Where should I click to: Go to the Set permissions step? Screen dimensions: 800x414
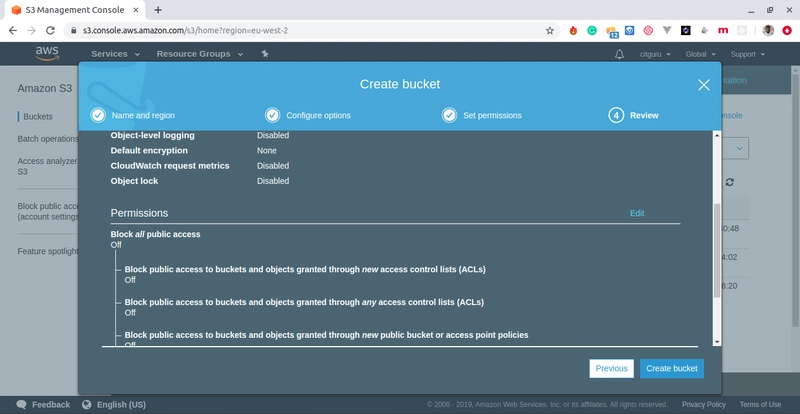(x=492, y=115)
